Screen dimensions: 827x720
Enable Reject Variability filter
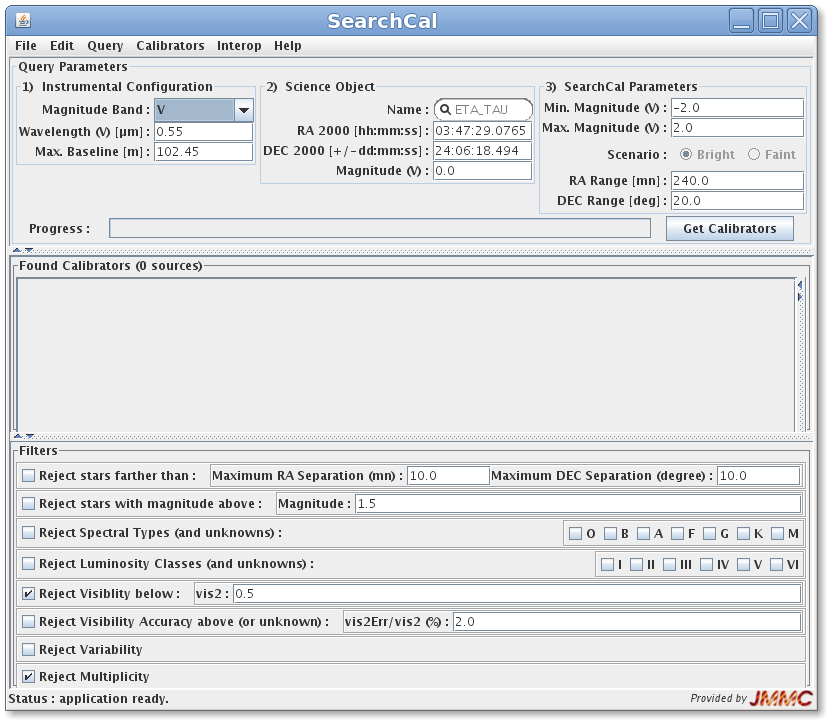tap(28, 649)
